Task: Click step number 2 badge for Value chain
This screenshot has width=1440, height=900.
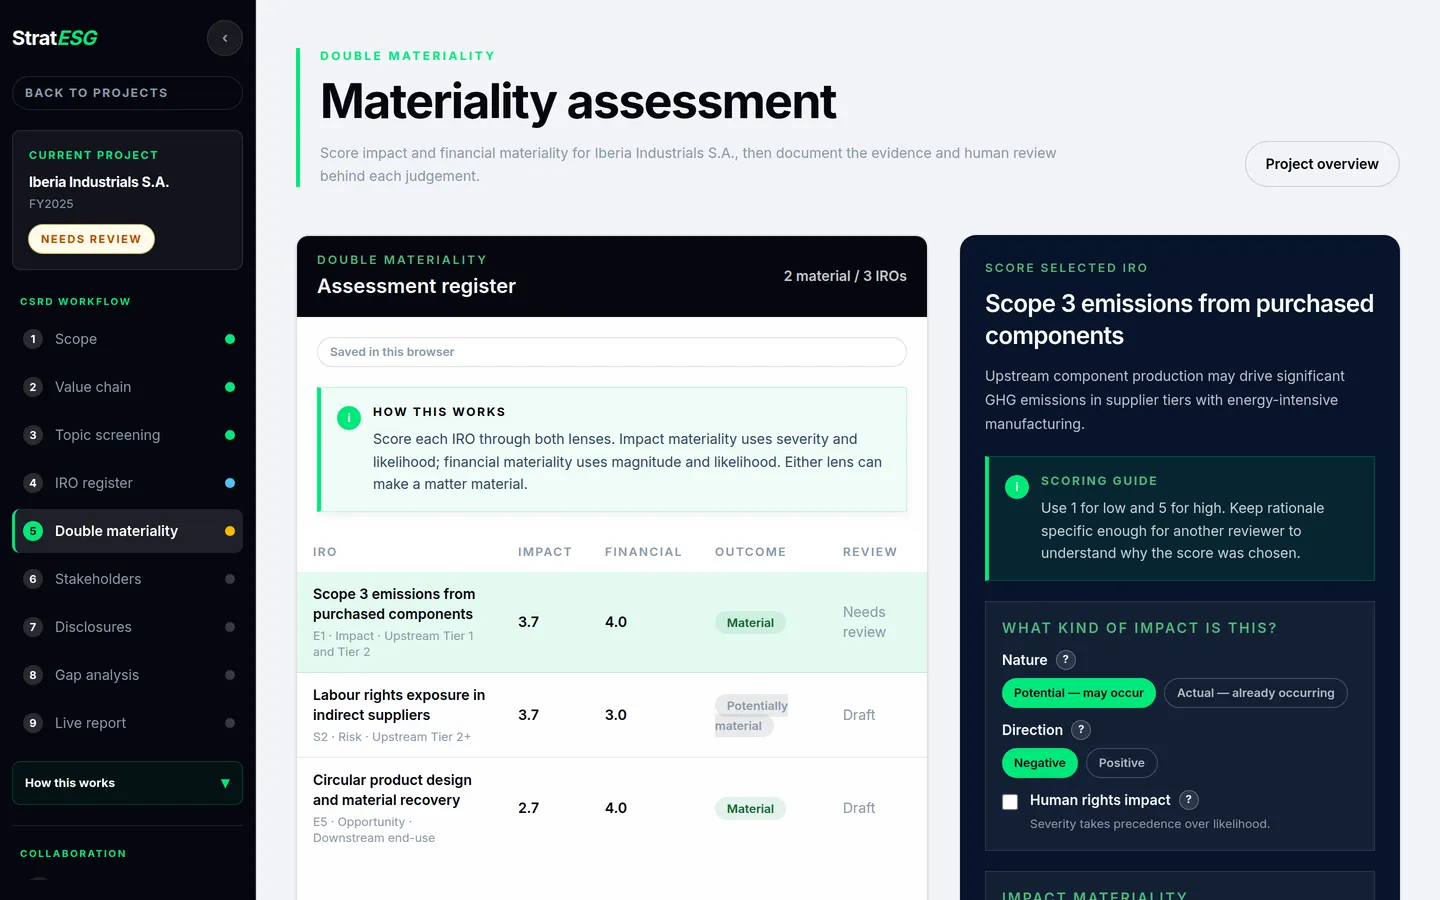Action: coord(33,387)
